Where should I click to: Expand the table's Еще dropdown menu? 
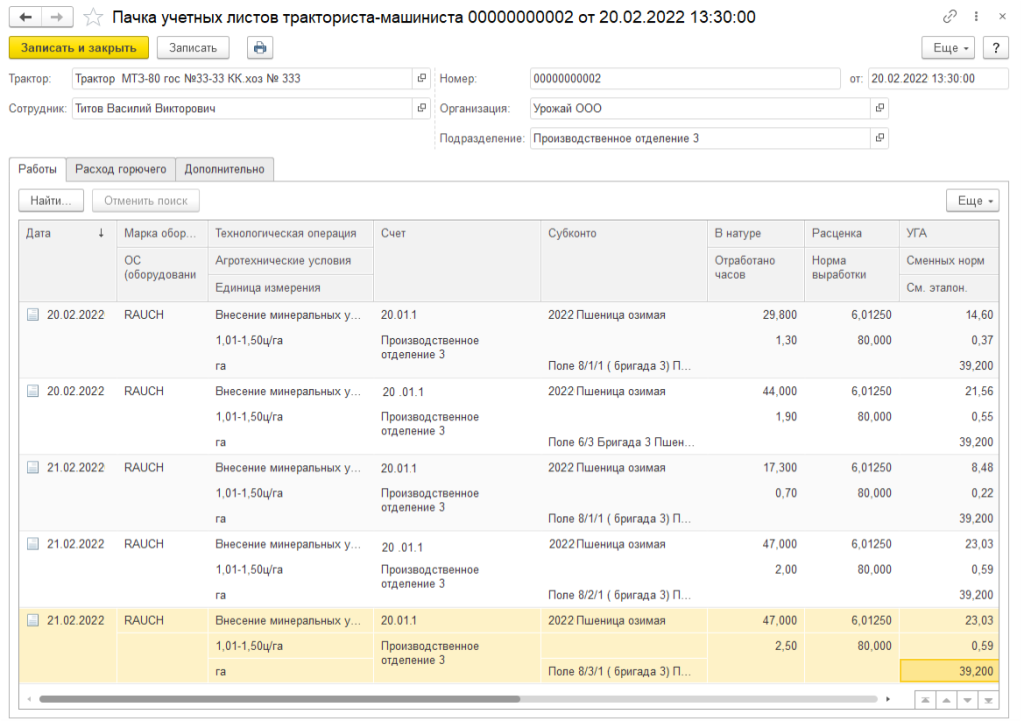point(975,201)
